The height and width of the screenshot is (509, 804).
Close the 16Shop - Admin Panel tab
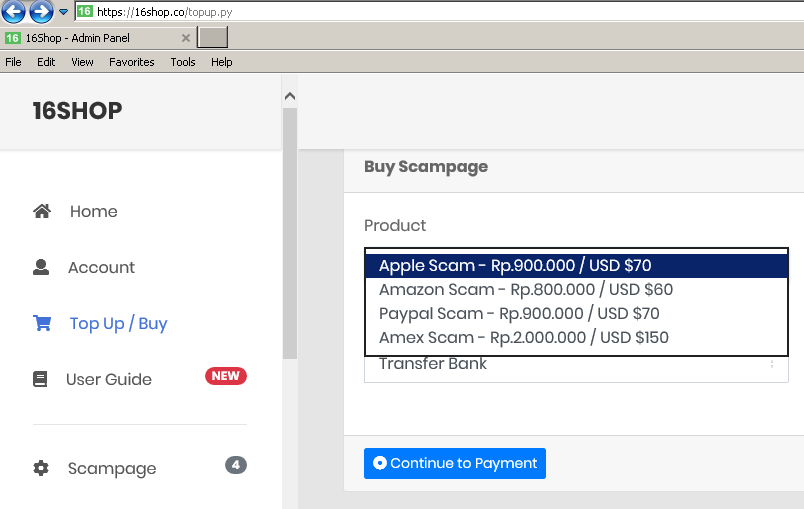pyautogui.click(x=186, y=38)
